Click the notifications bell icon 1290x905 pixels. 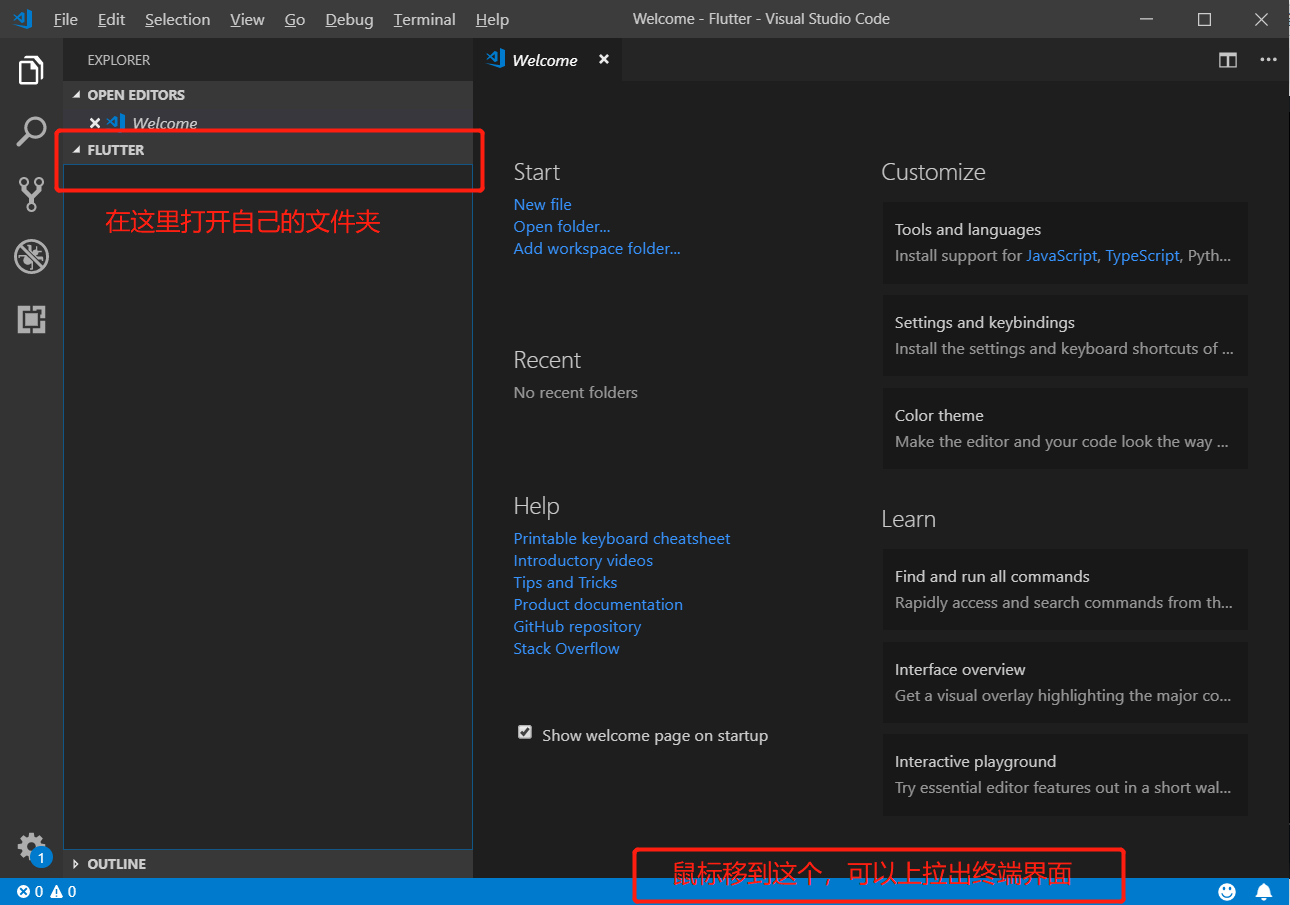[x=1264, y=892]
